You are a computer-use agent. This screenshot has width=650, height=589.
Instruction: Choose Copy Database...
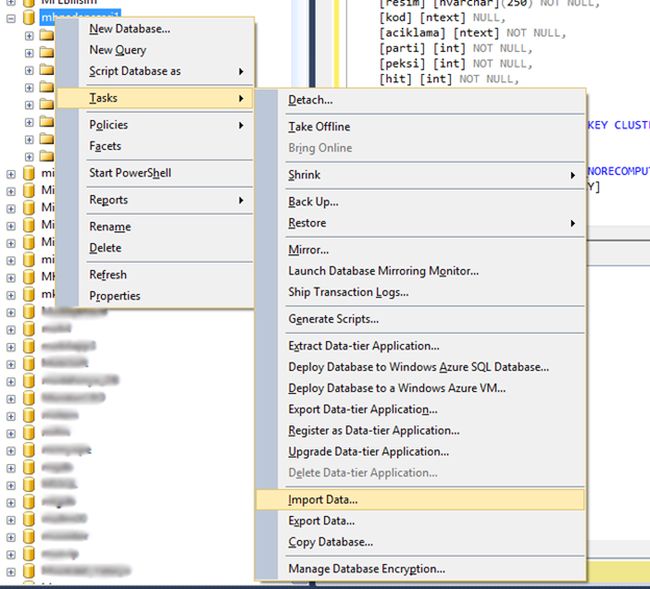pyautogui.click(x=420, y=542)
